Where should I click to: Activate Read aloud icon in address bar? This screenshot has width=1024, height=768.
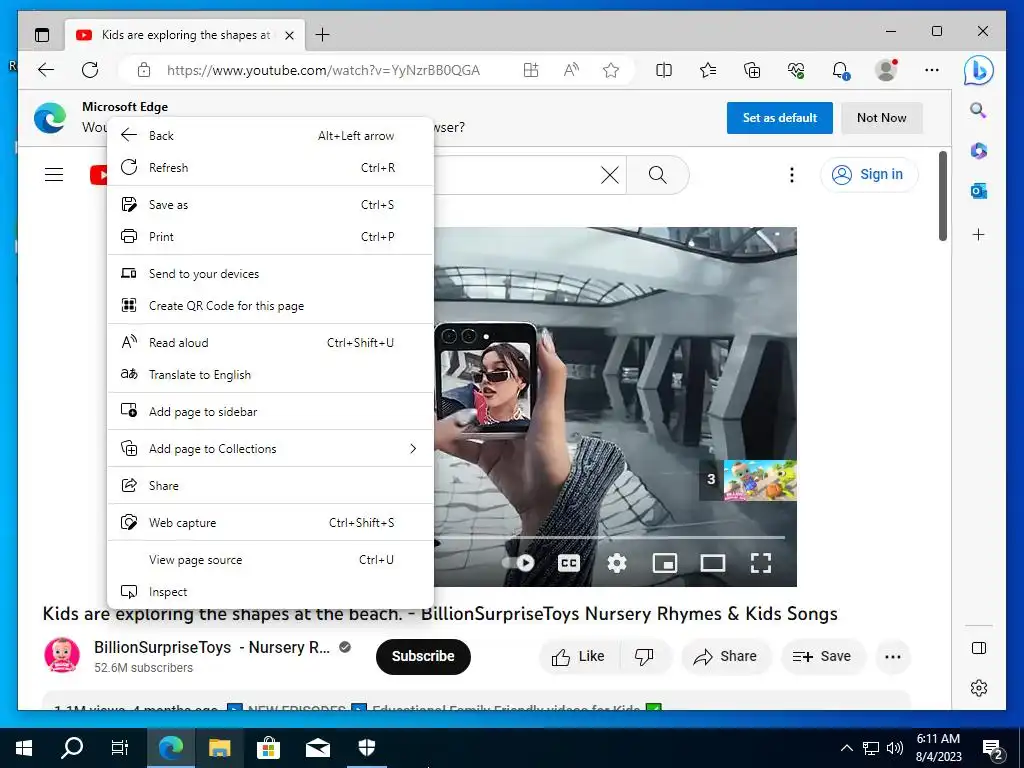tap(571, 70)
